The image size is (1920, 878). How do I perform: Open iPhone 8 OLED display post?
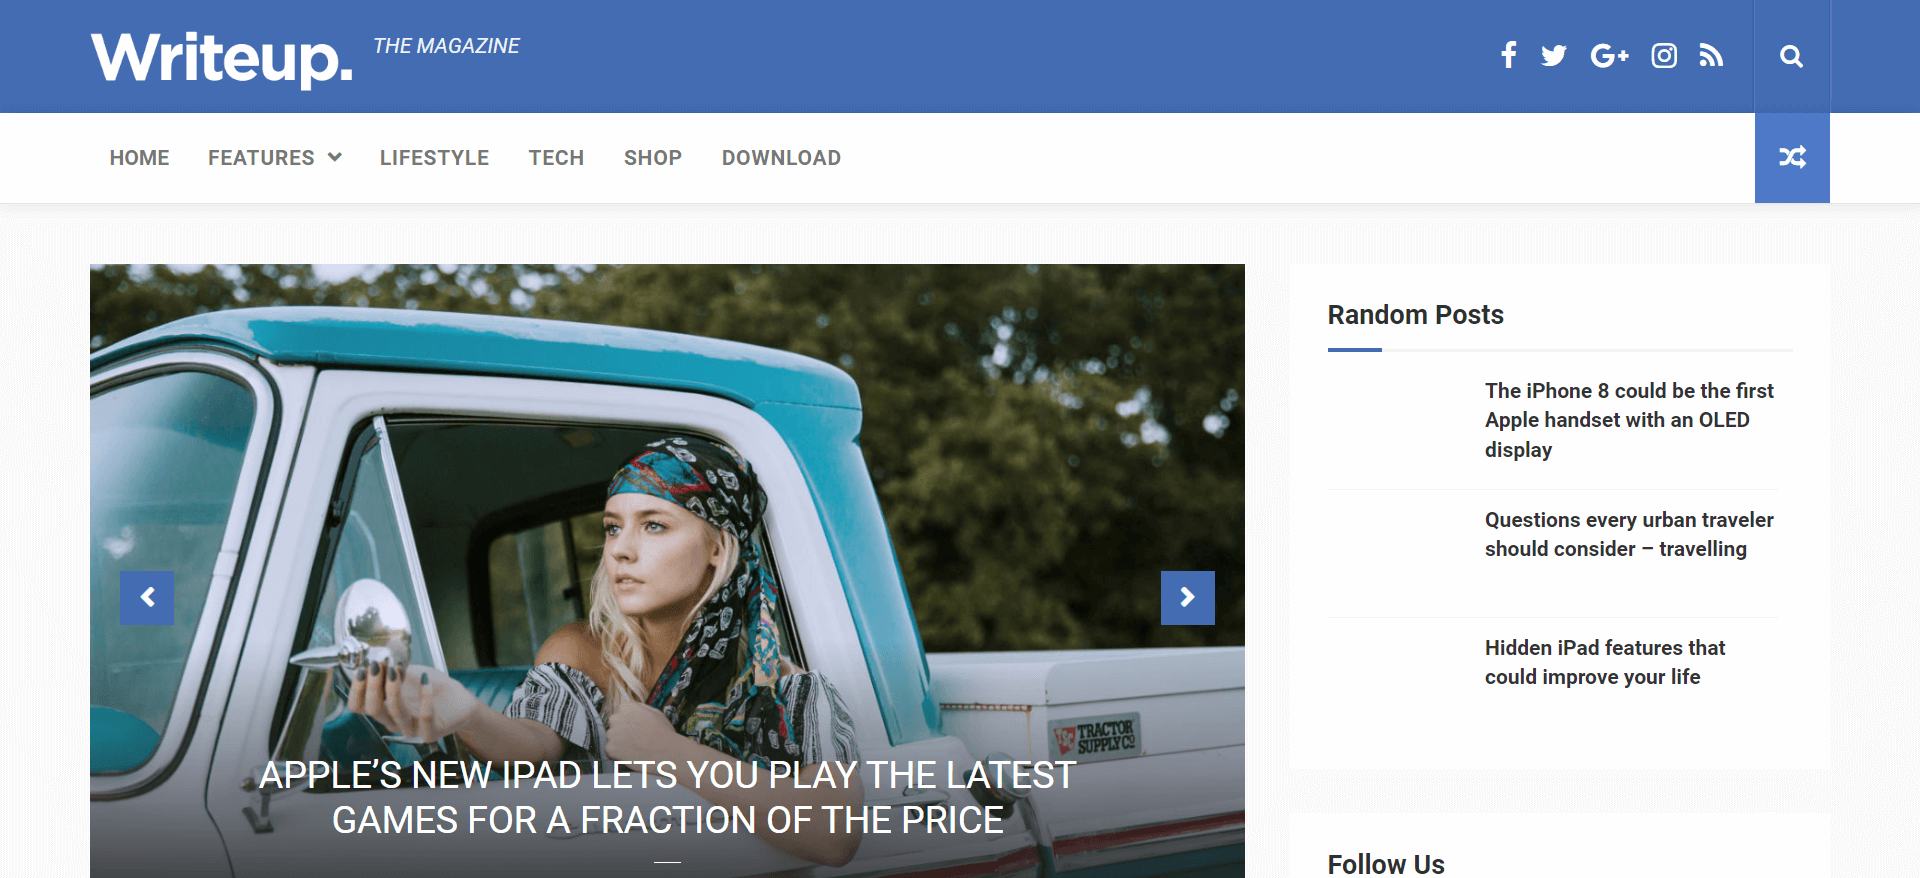pyautogui.click(x=1629, y=420)
